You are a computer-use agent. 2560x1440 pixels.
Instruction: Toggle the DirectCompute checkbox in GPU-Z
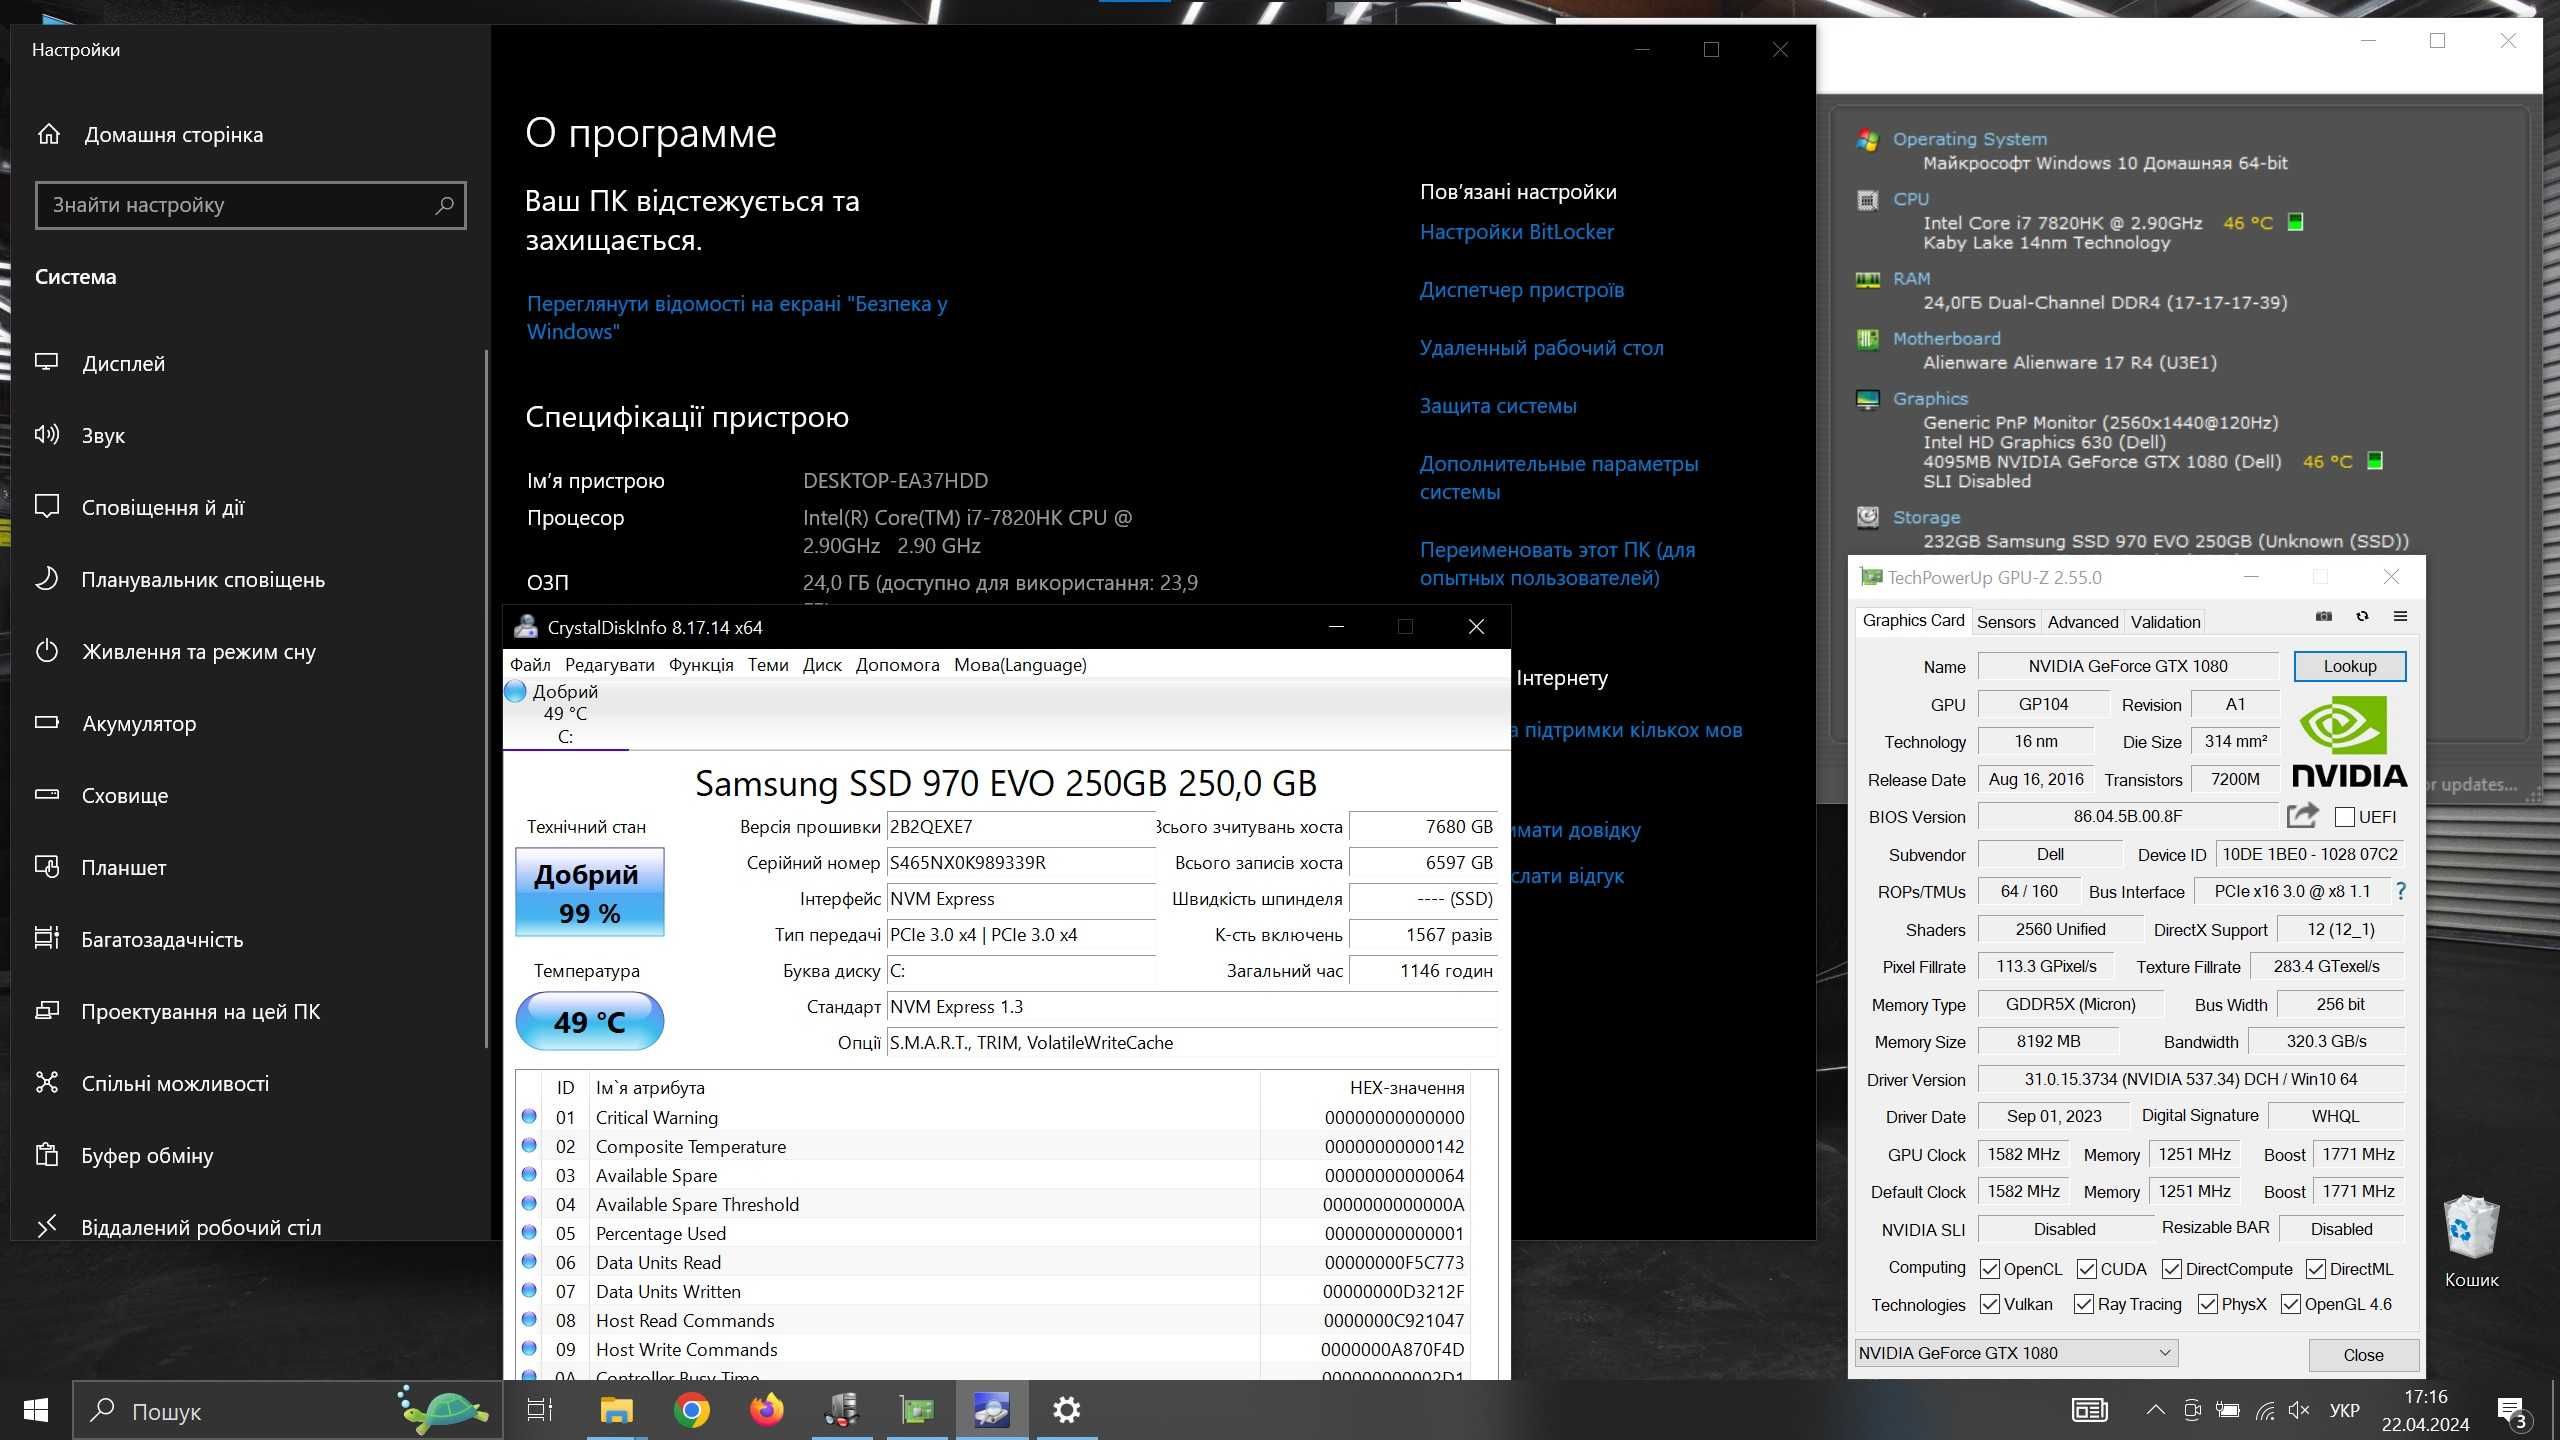(x=2171, y=1269)
